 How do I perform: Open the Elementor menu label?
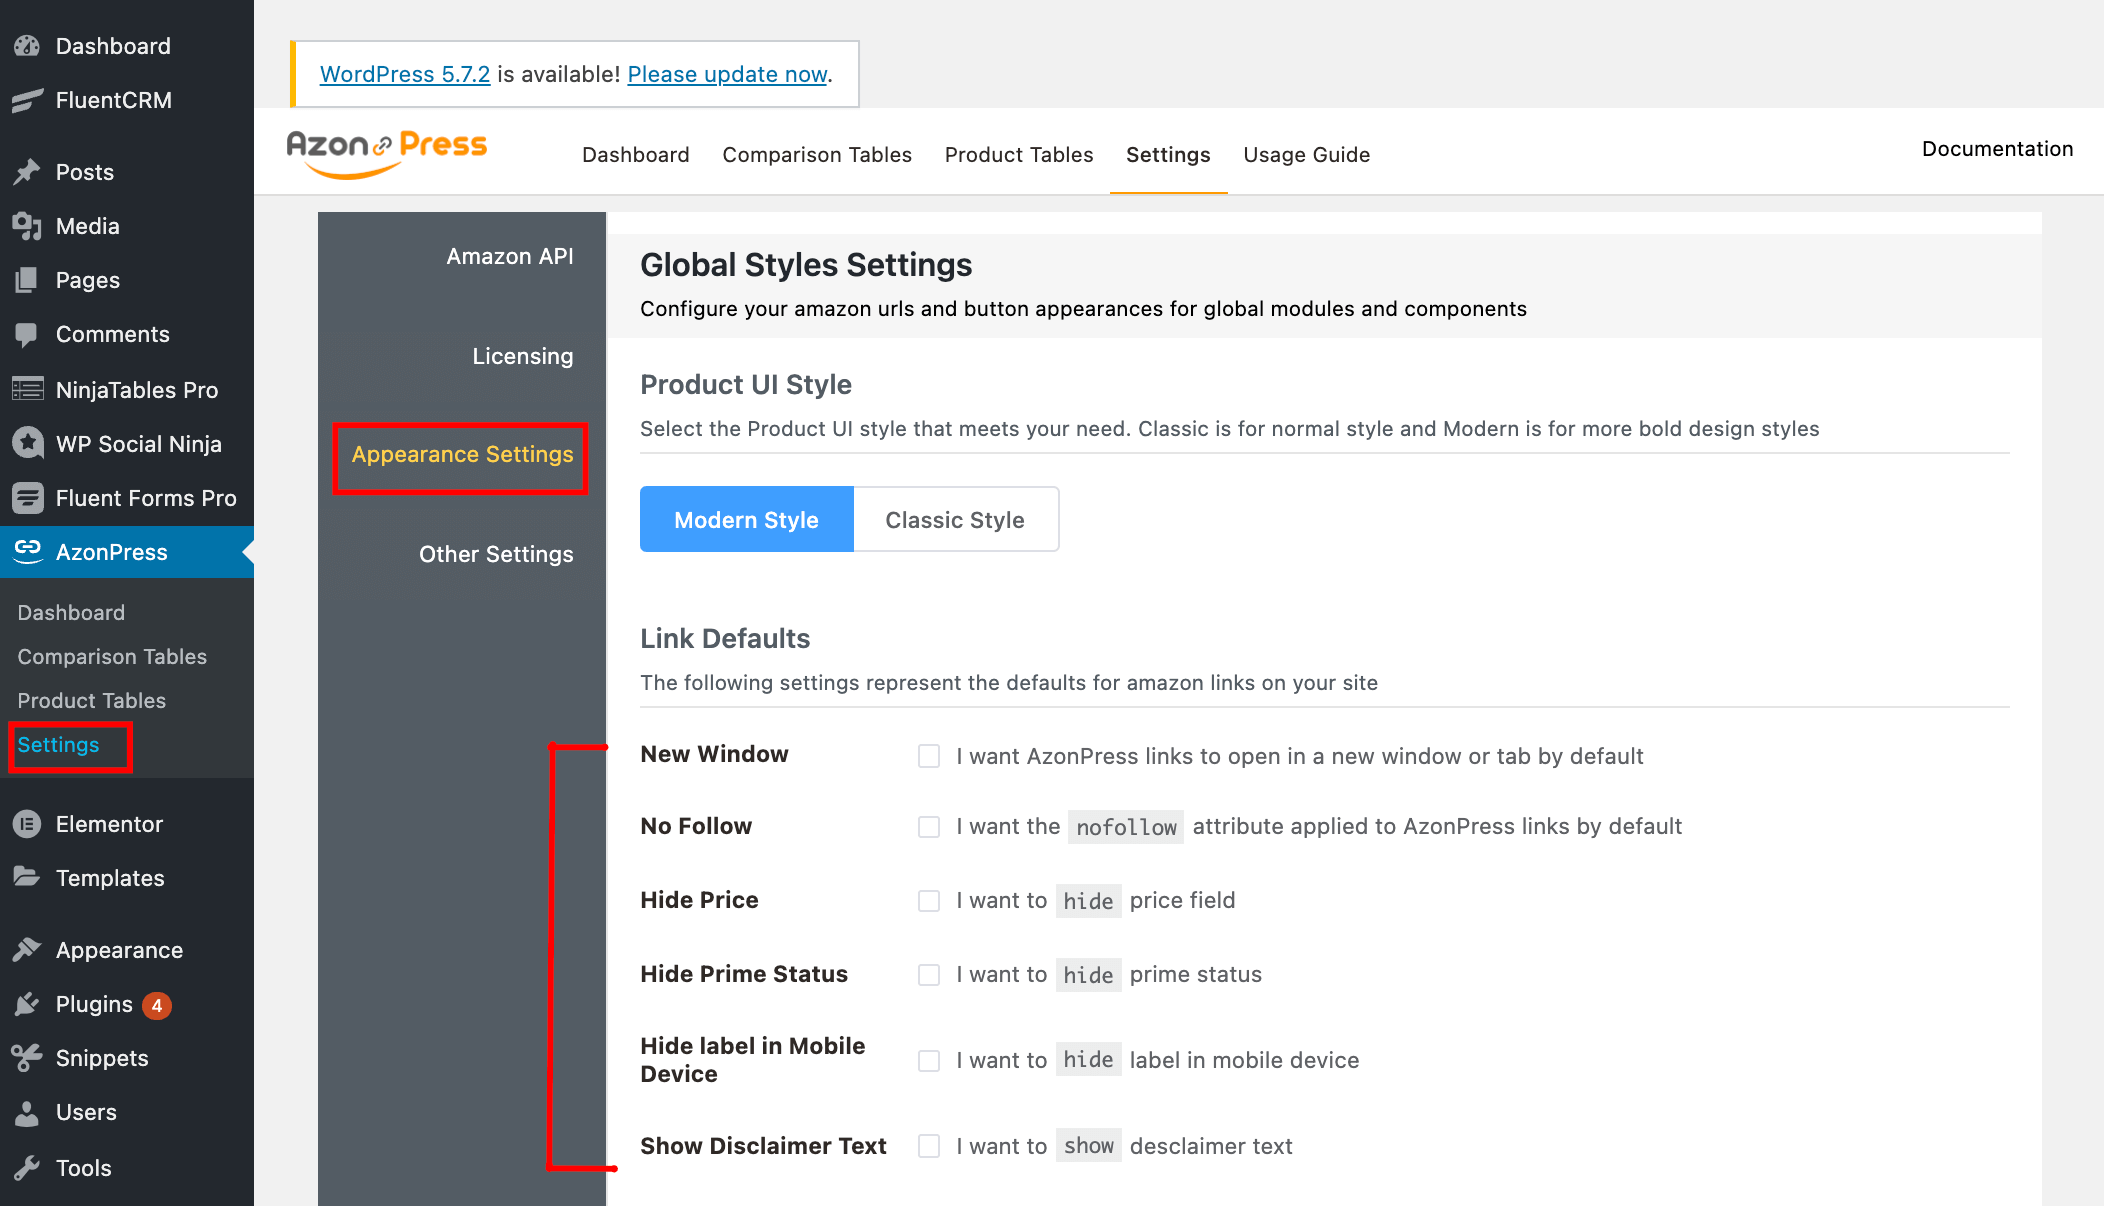coord(109,824)
